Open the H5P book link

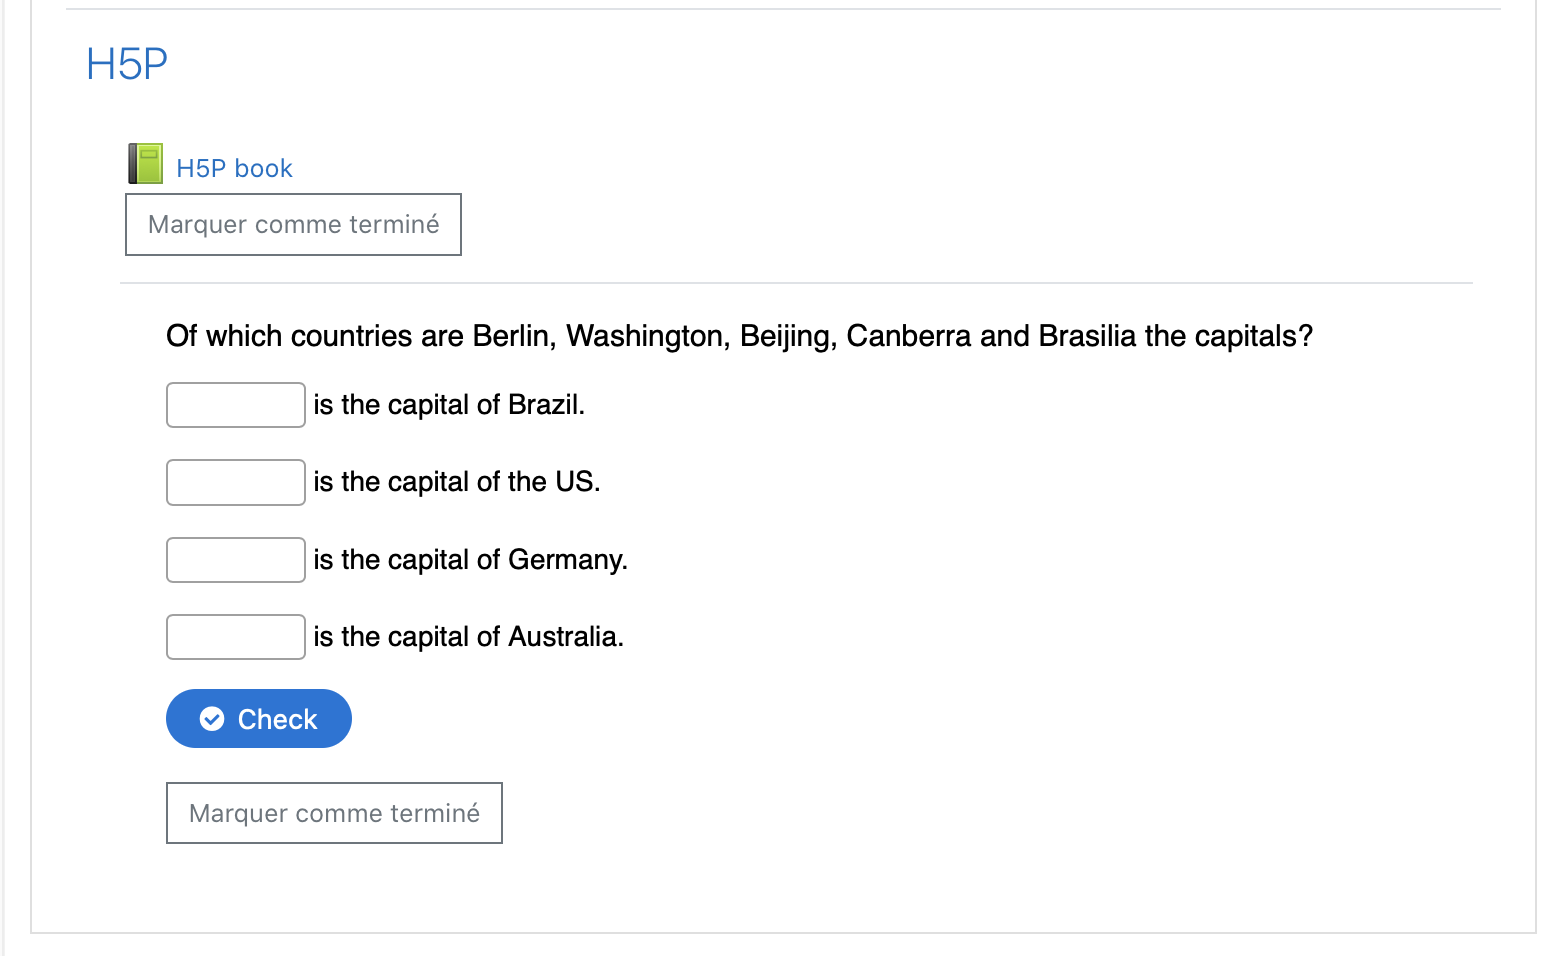click(234, 168)
